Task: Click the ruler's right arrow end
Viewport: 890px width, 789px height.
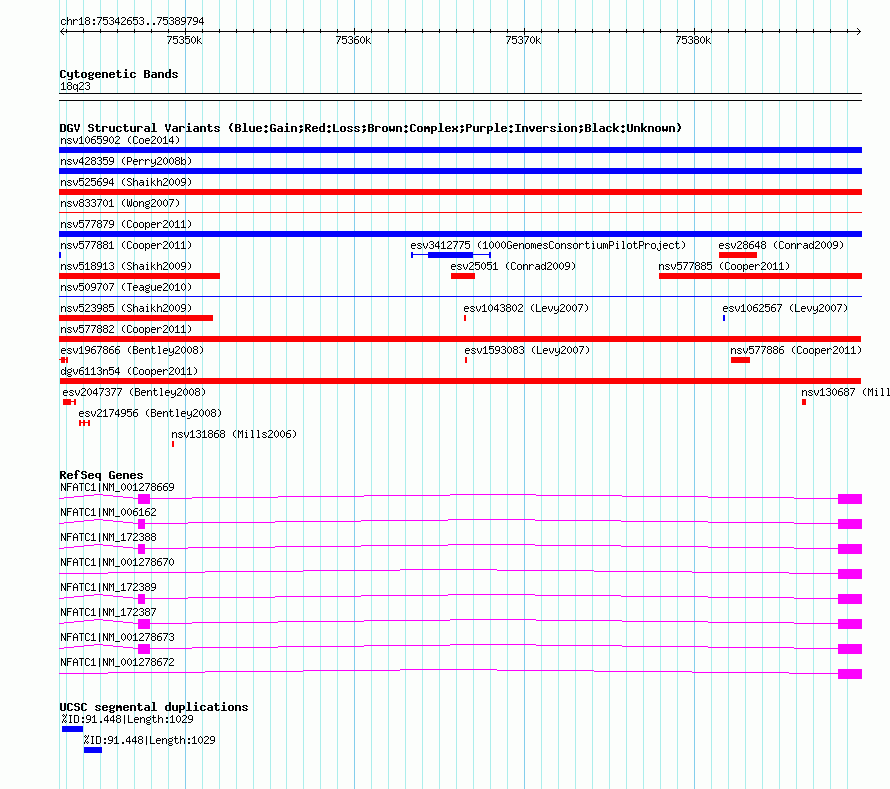Action: tap(859, 32)
